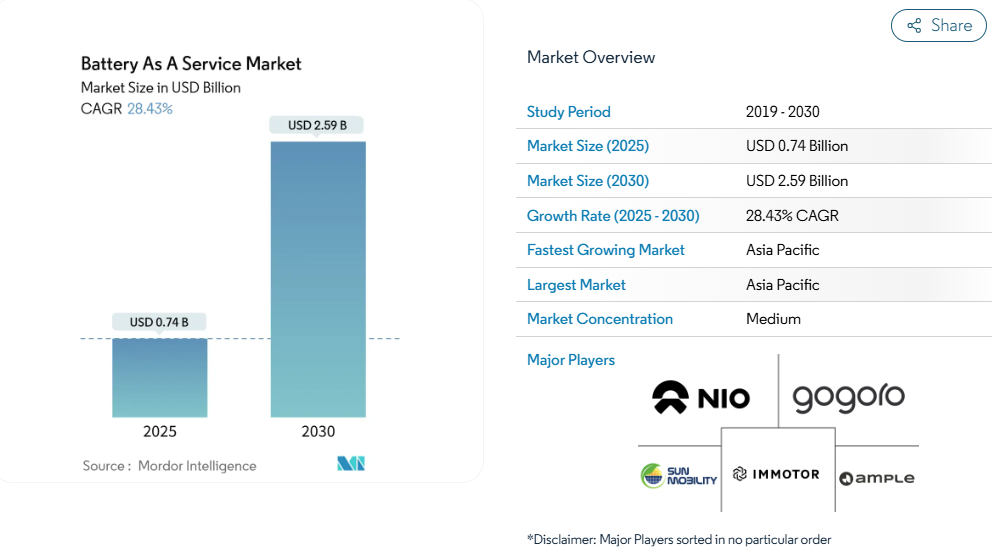992x557 pixels.
Task: Click the NIO logo
Action: pyautogui.click(x=701, y=398)
